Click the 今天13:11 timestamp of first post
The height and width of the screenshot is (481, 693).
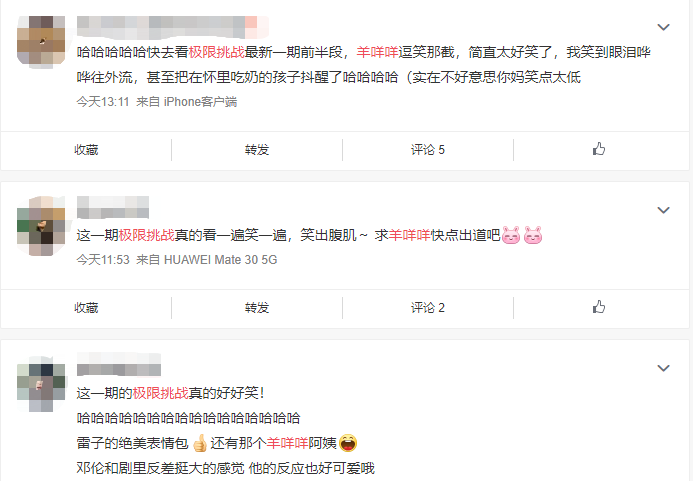point(103,102)
